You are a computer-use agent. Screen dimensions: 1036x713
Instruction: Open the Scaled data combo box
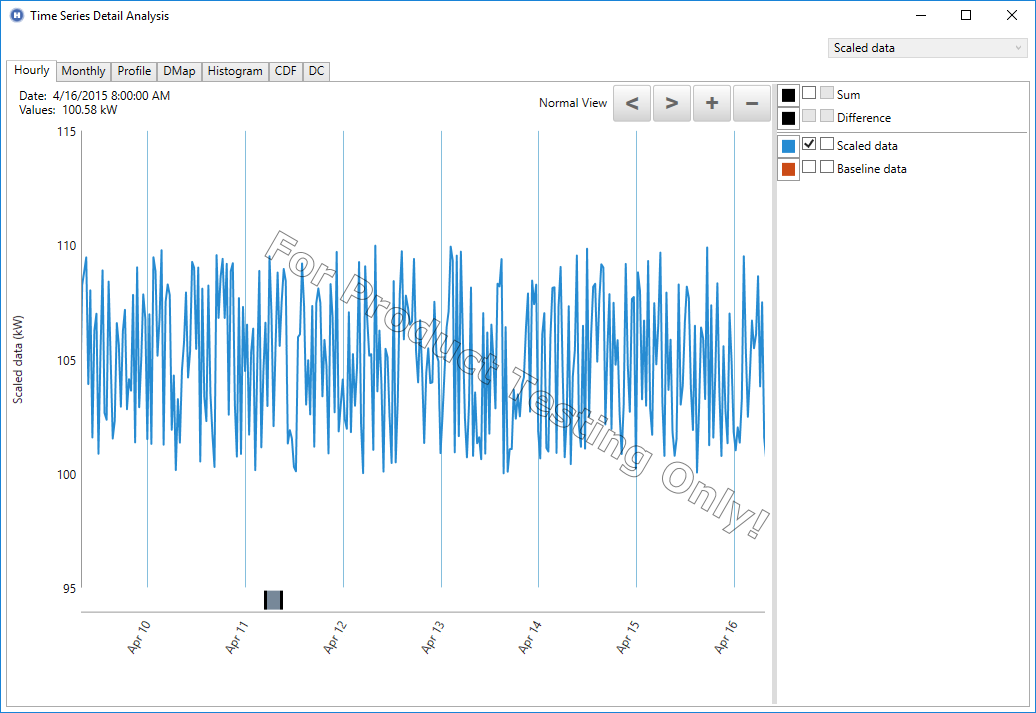[926, 47]
